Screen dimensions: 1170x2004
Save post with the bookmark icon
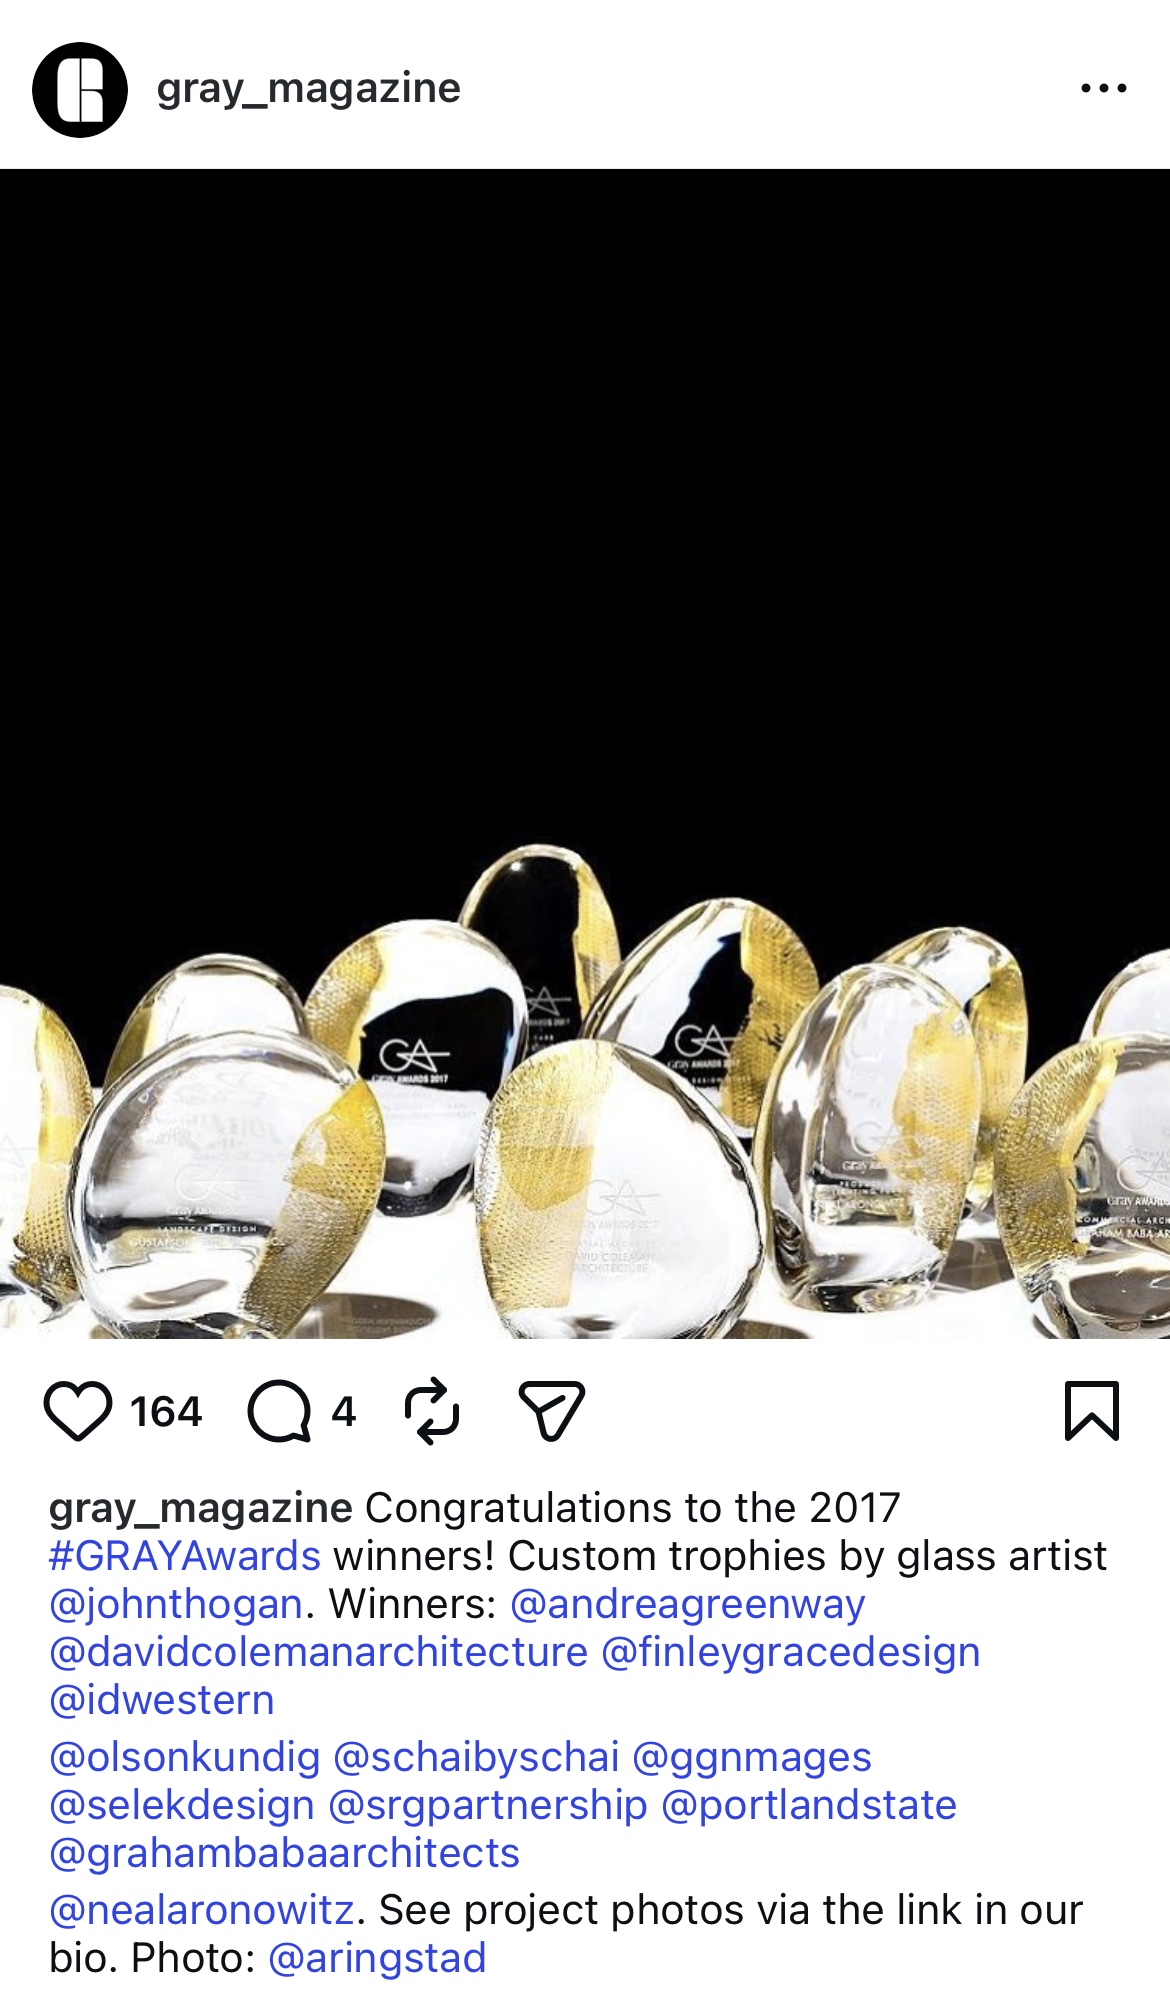(1091, 1411)
